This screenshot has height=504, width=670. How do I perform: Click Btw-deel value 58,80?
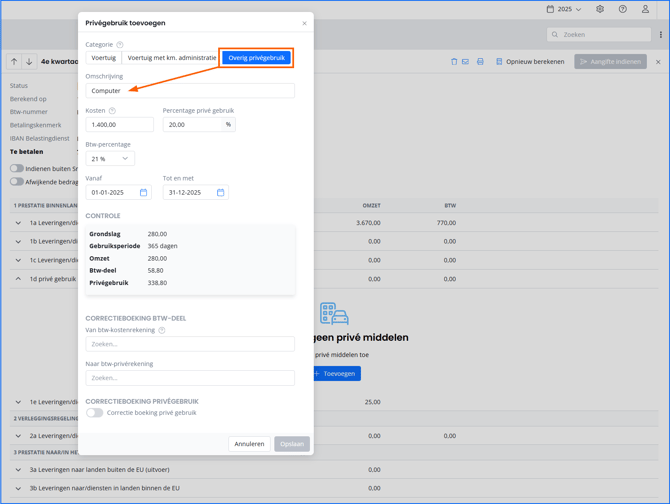click(x=156, y=270)
